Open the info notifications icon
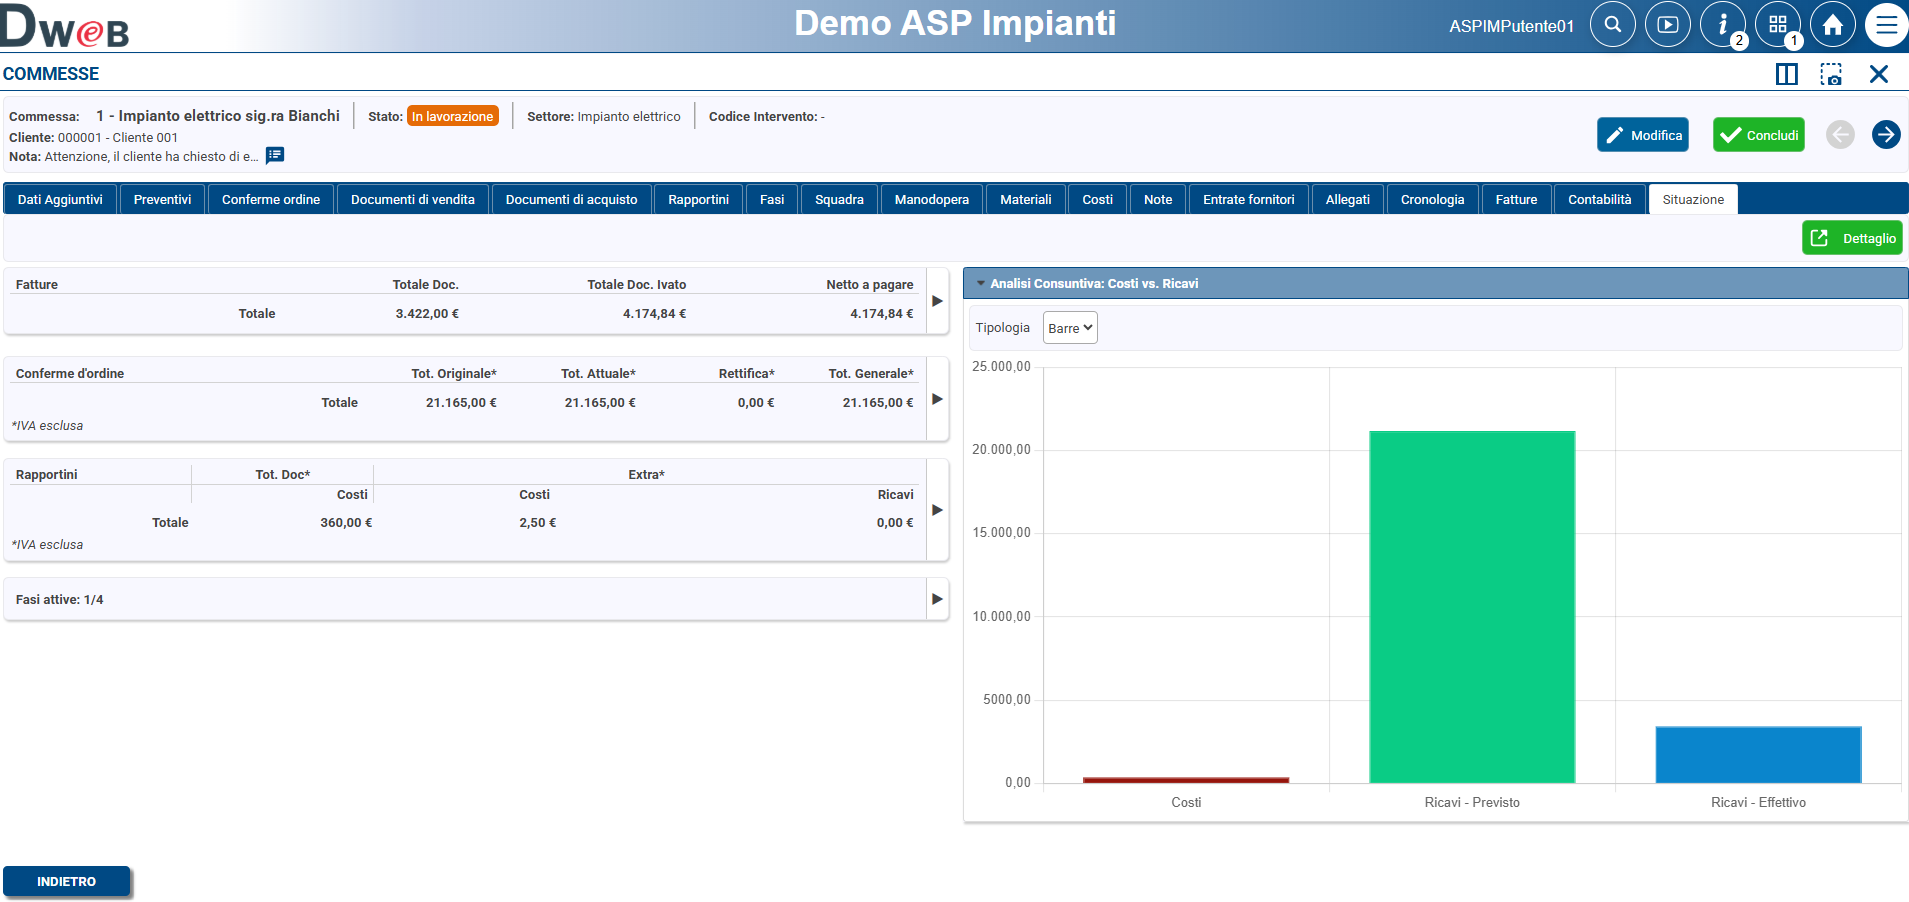Image resolution: width=1909 pixels, height=902 pixels. (1722, 25)
